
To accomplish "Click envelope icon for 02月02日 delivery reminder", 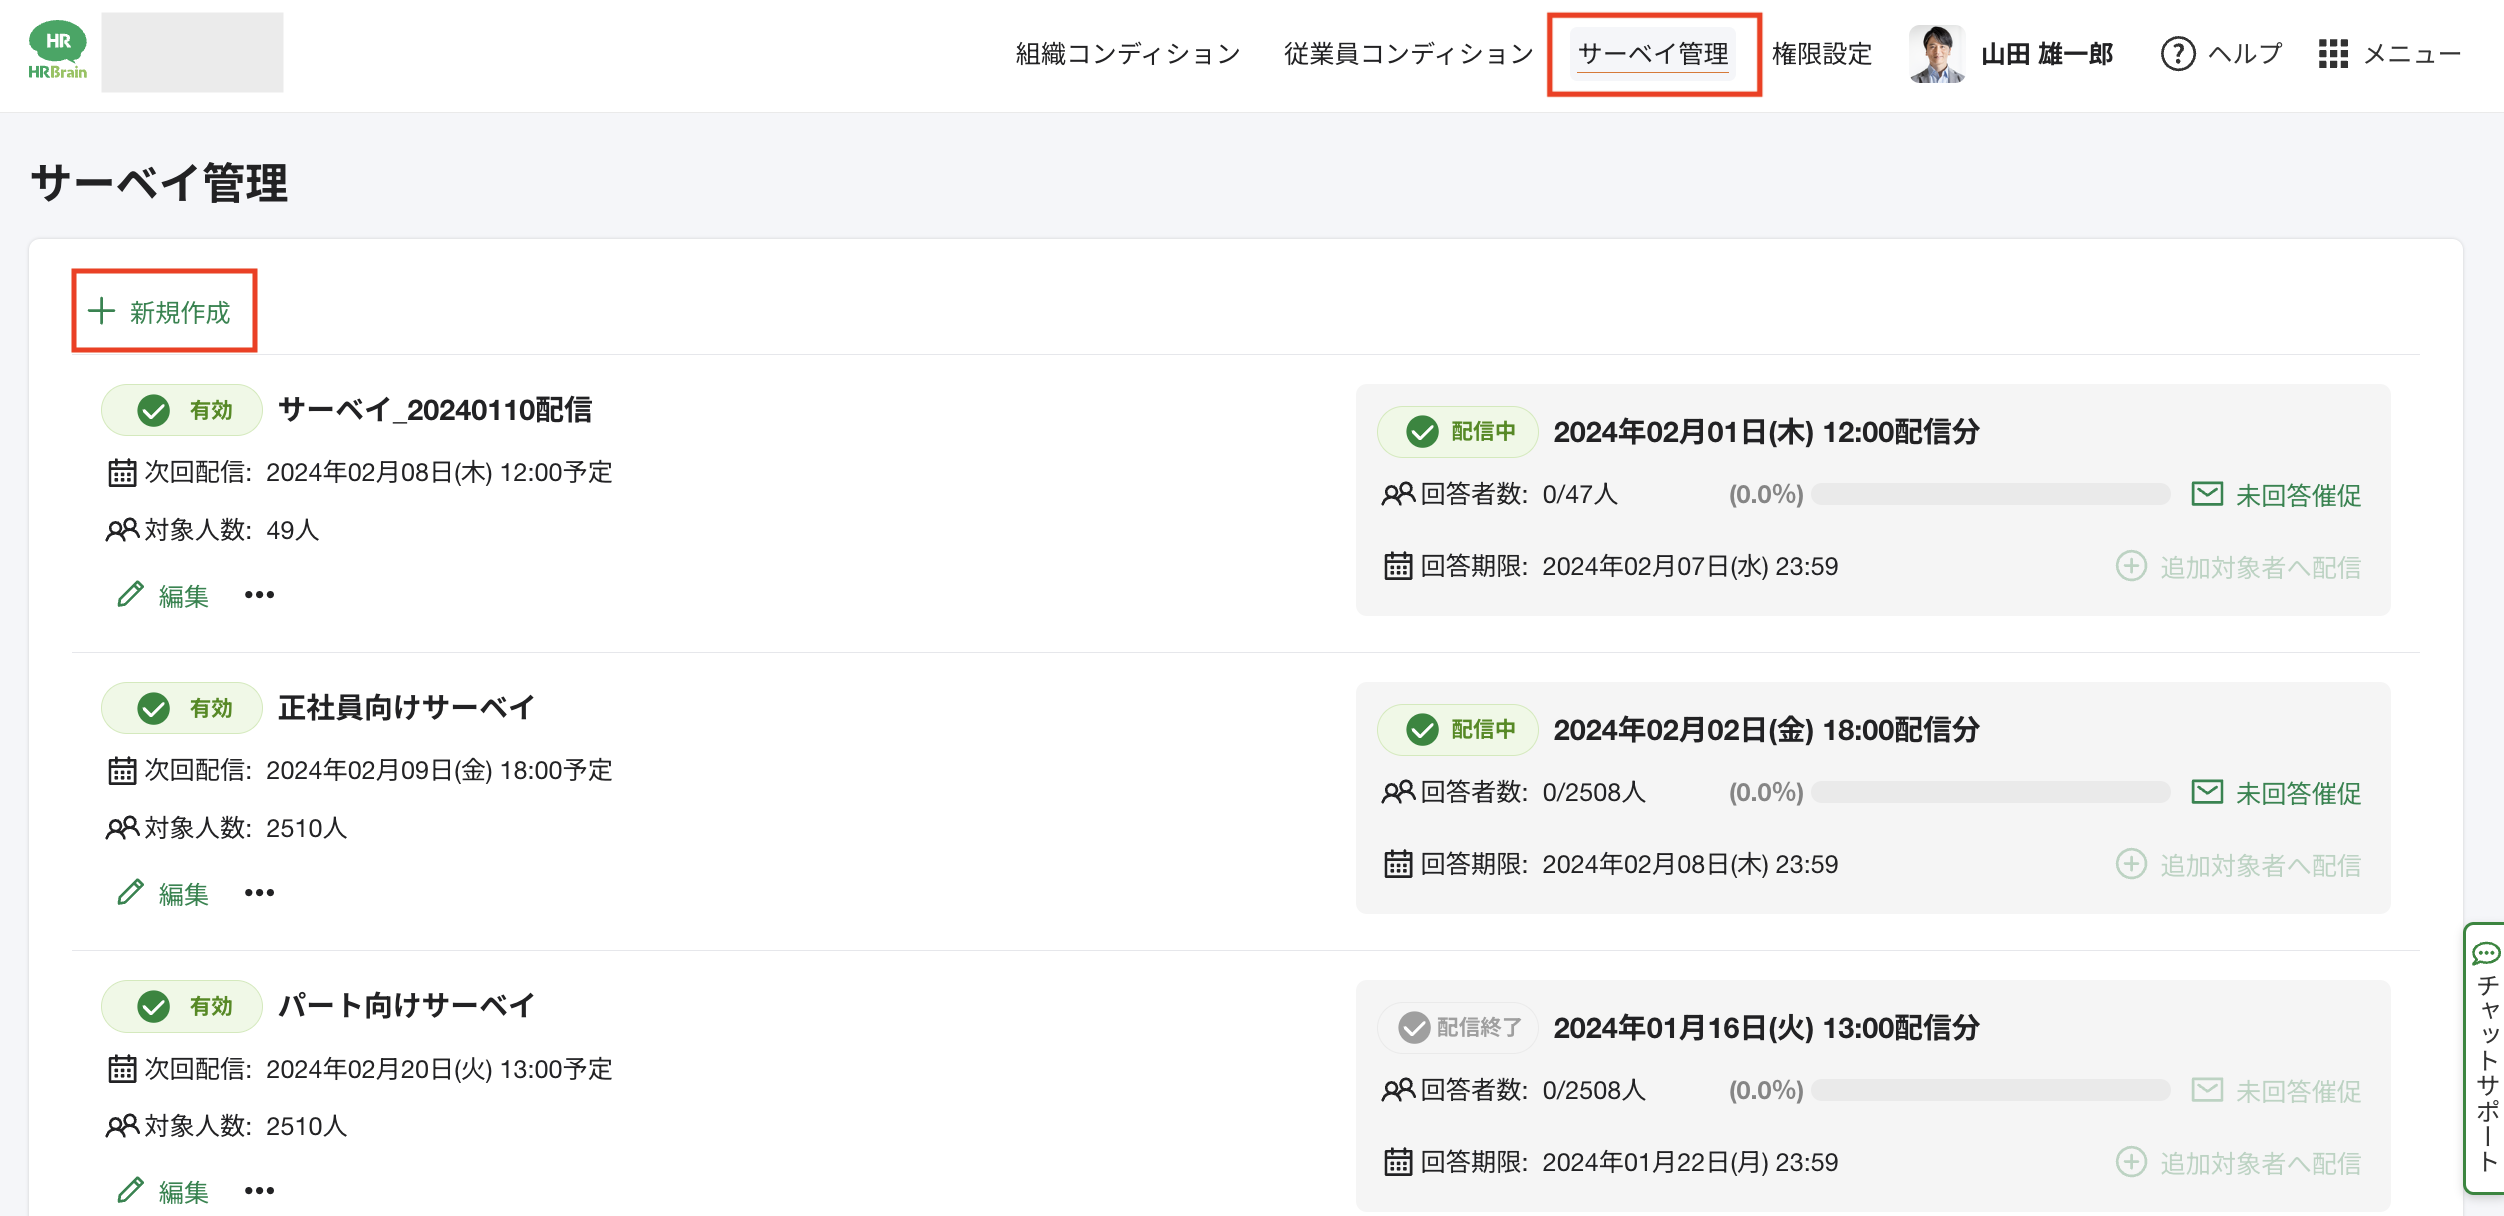I will (x=2207, y=792).
